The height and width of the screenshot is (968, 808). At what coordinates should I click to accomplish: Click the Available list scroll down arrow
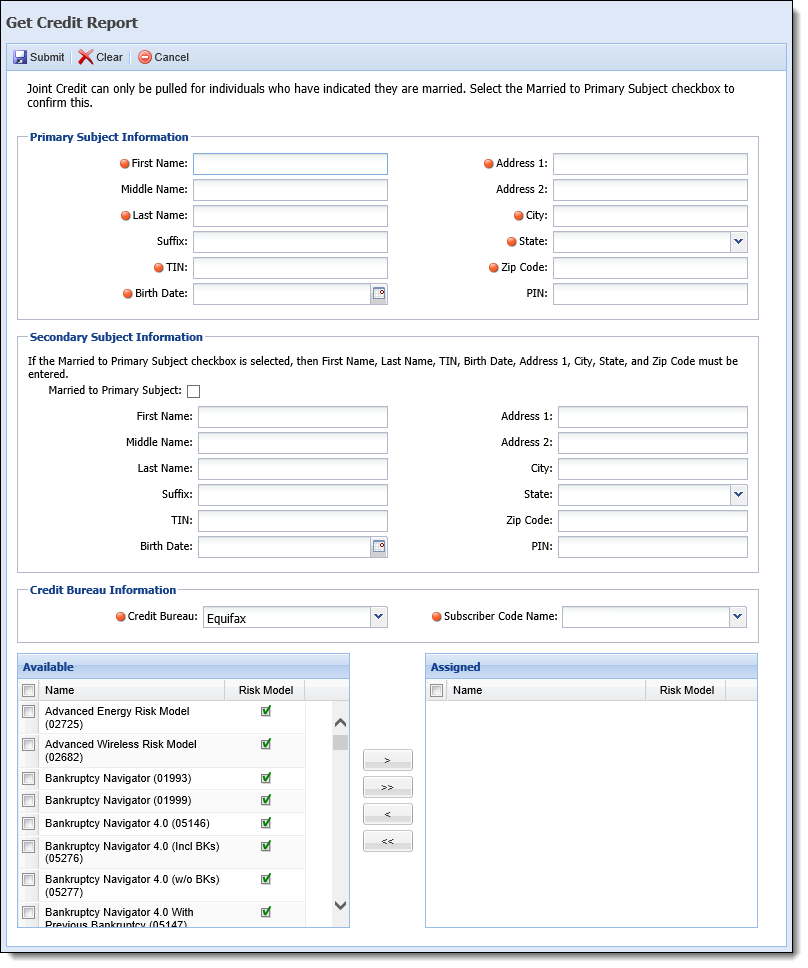340,906
